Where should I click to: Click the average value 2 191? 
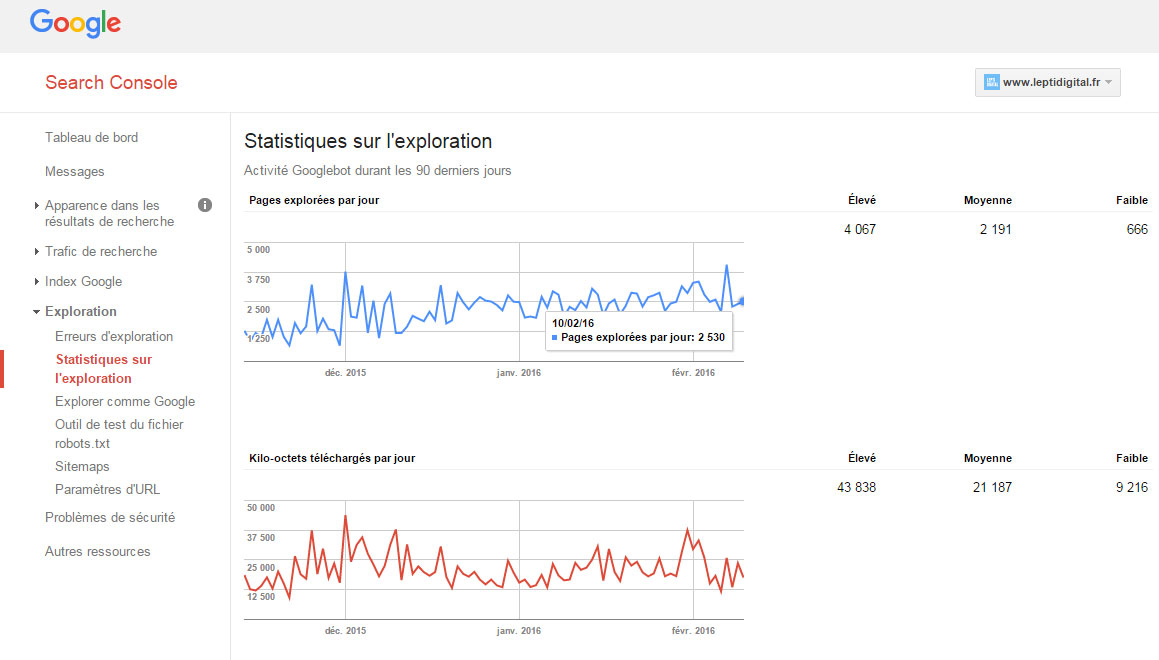996,230
